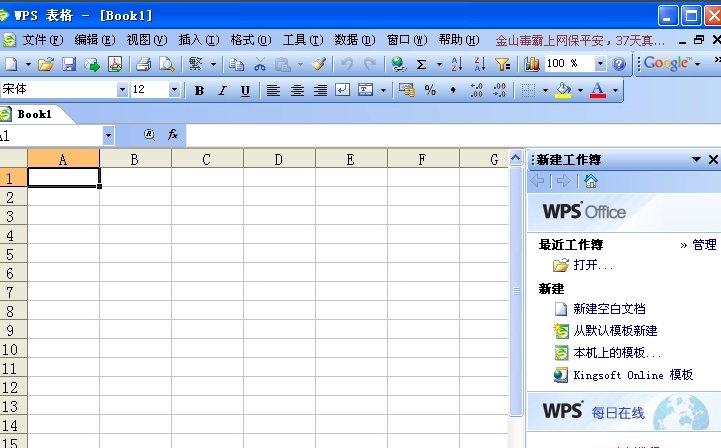The image size is (721, 448).
Task: Toggle the AutoFilter funnel icon
Action: 502,64
